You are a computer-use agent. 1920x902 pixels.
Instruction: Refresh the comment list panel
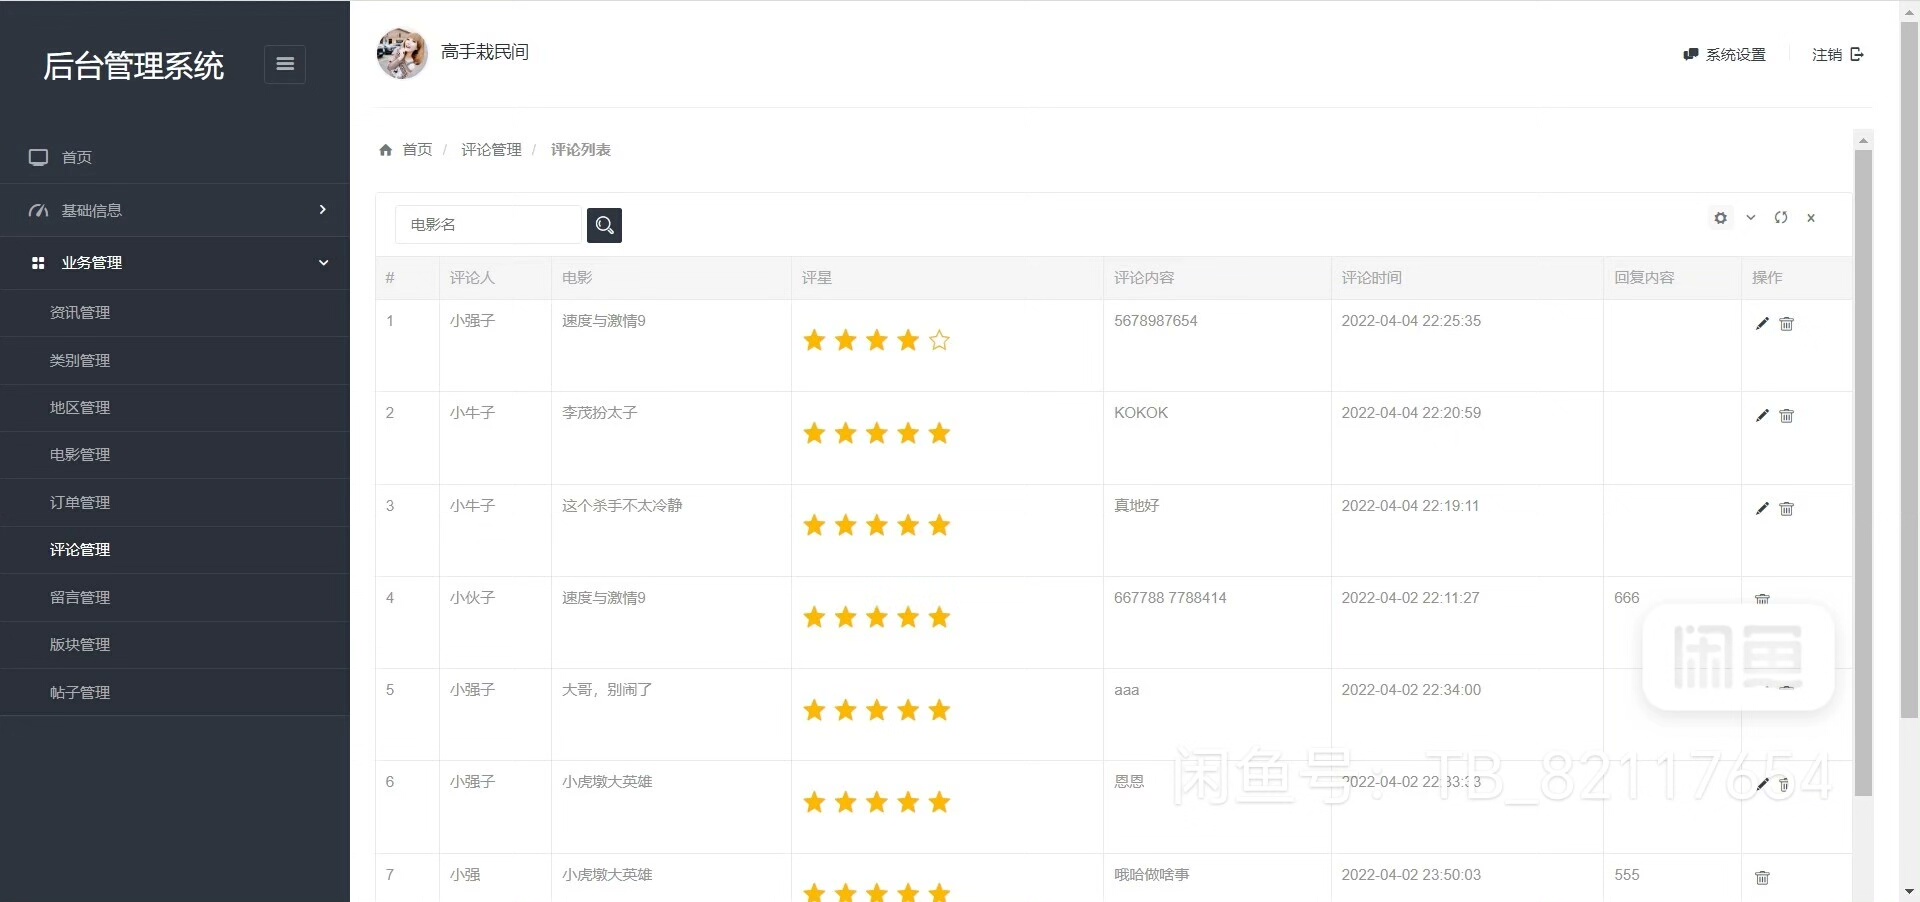click(1781, 218)
